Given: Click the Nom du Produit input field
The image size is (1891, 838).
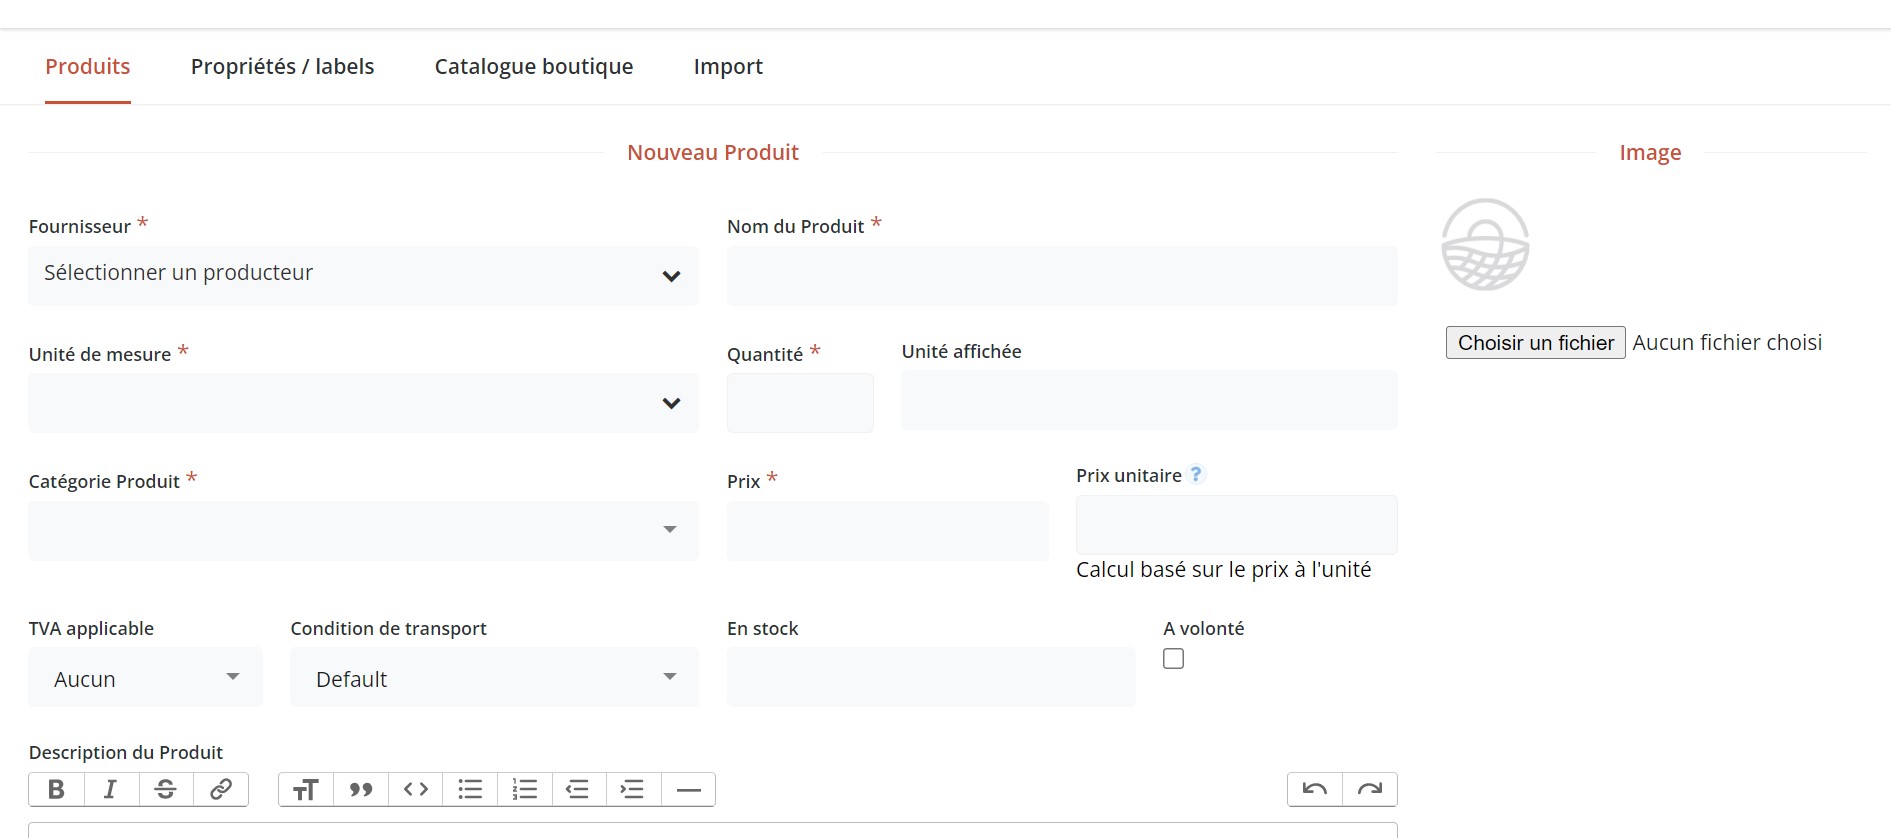Looking at the screenshot, I should pos(1061,276).
